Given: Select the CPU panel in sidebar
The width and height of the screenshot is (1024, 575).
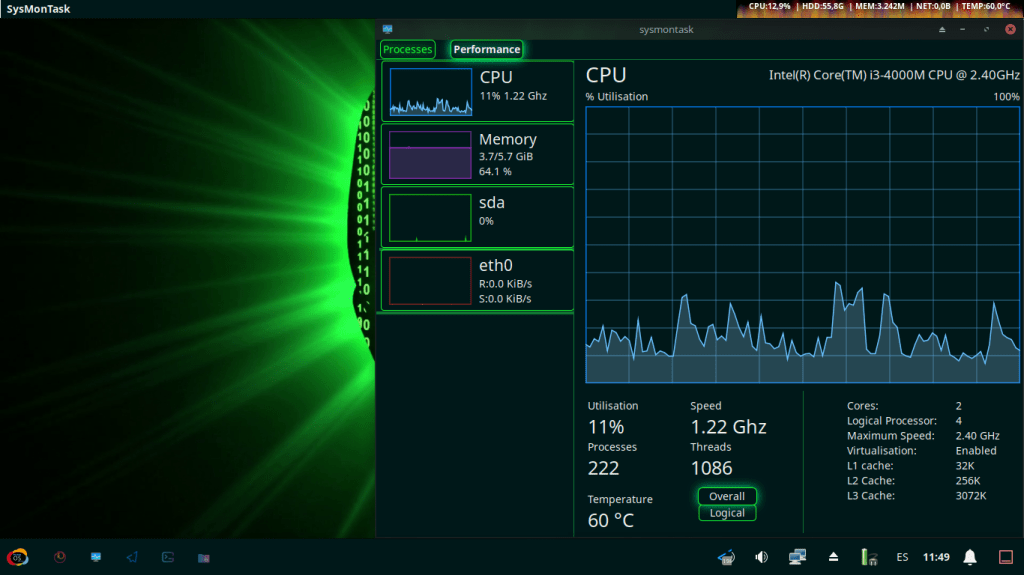Looking at the screenshot, I should (477, 90).
